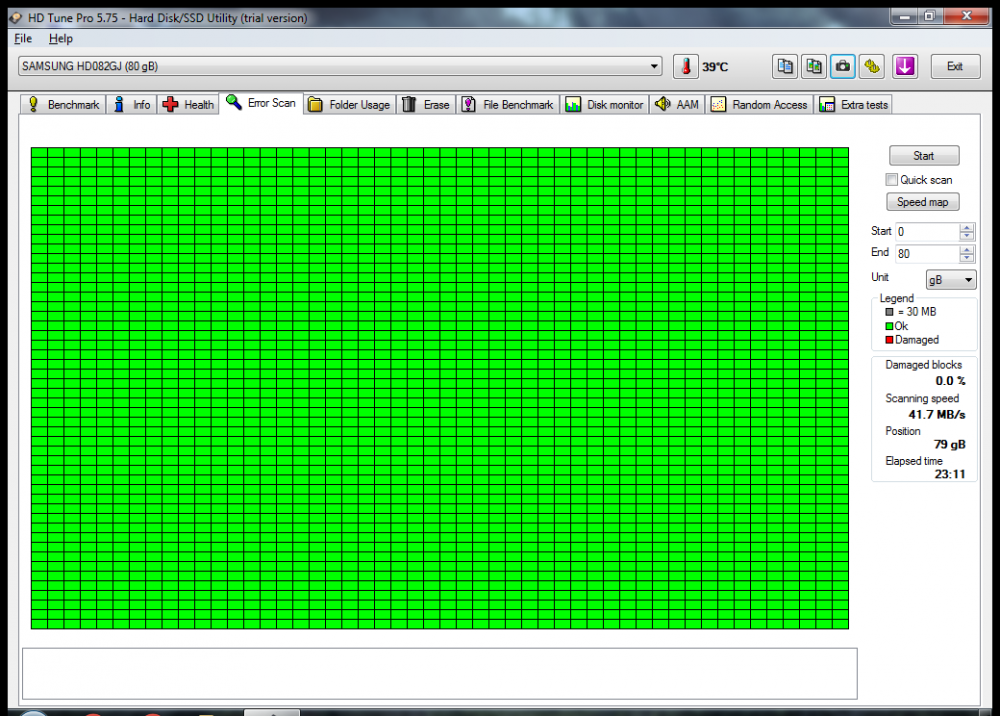
Task: Click the copy text to clipboard icon
Action: tap(785, 67)
